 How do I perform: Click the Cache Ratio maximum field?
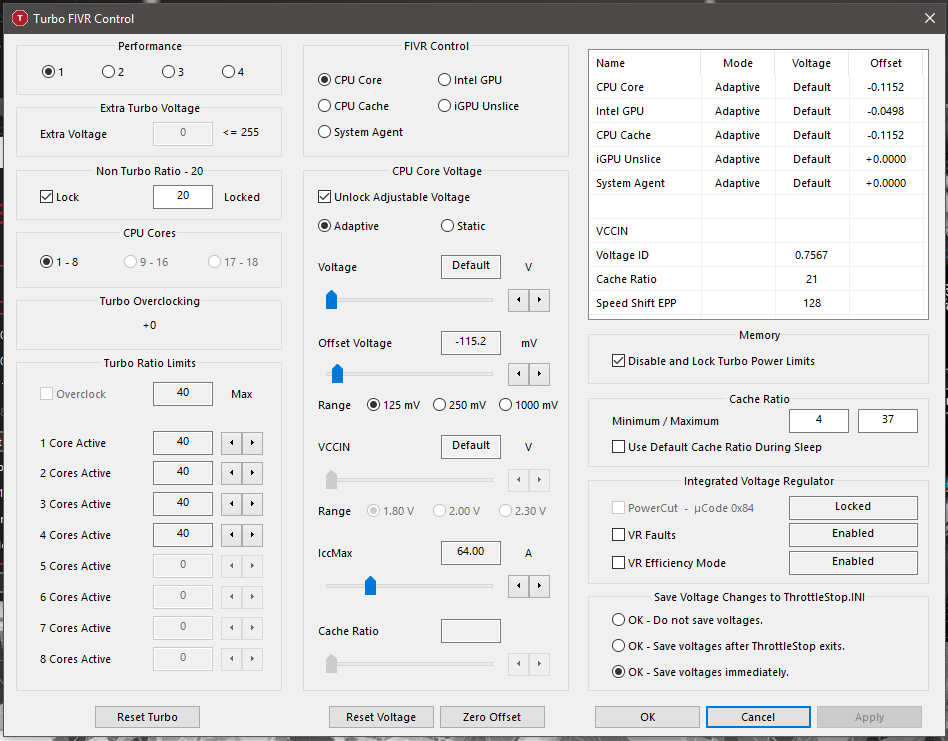pos(888,420)
